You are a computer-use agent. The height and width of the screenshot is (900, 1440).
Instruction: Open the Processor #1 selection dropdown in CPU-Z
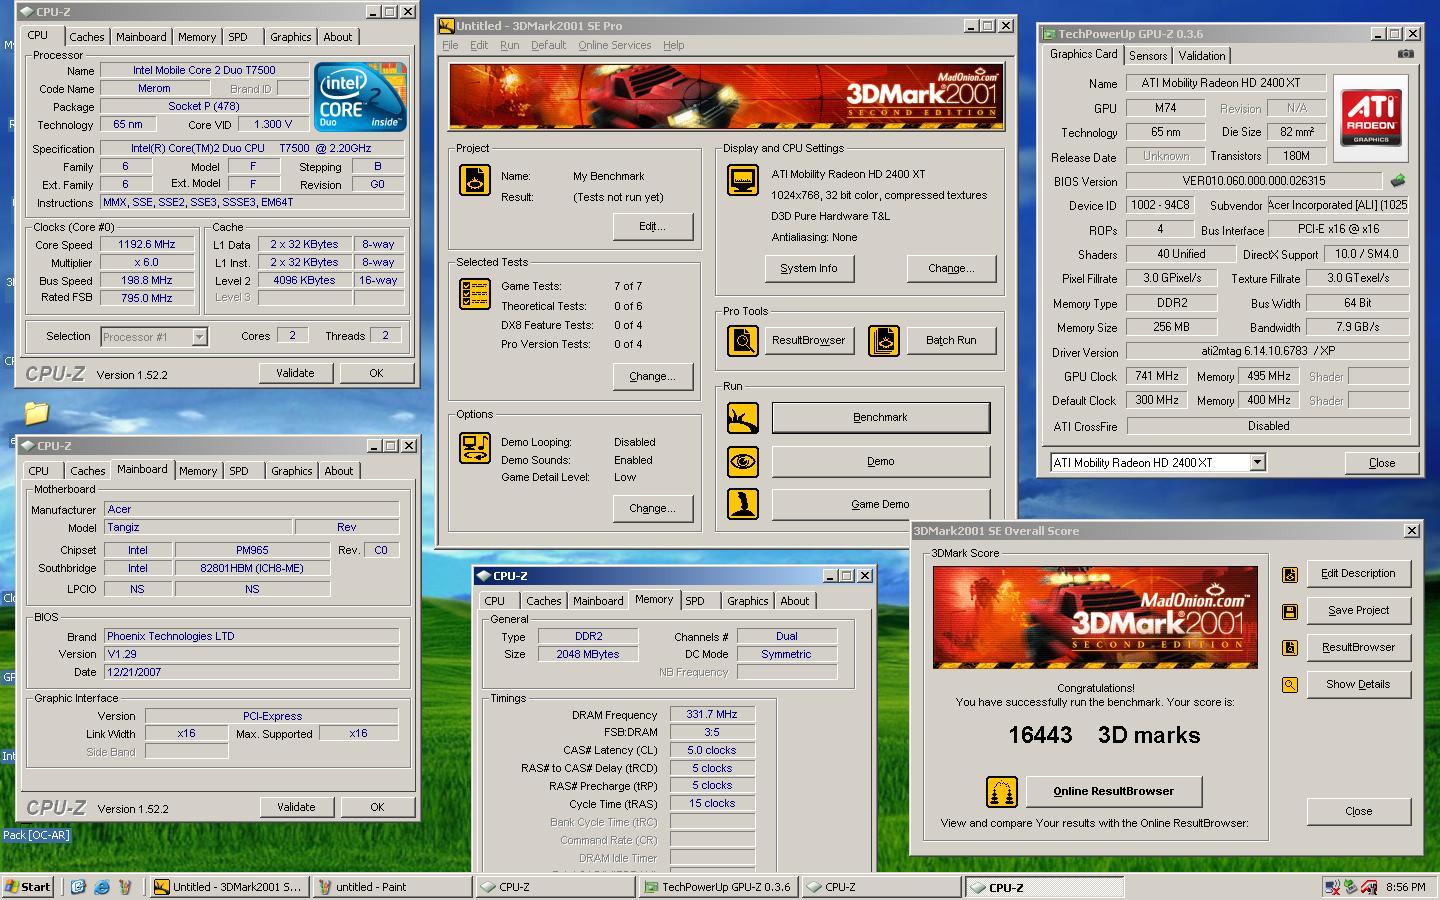(x=199, y=337)
